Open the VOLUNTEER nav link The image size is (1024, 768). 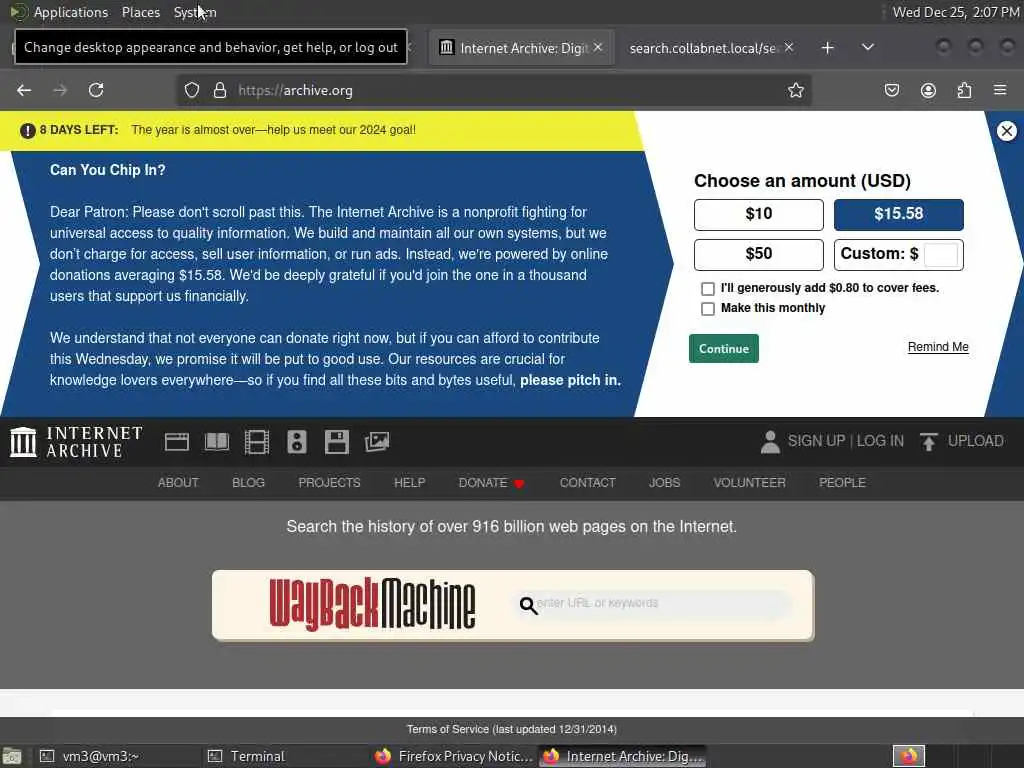pos(750,483)
